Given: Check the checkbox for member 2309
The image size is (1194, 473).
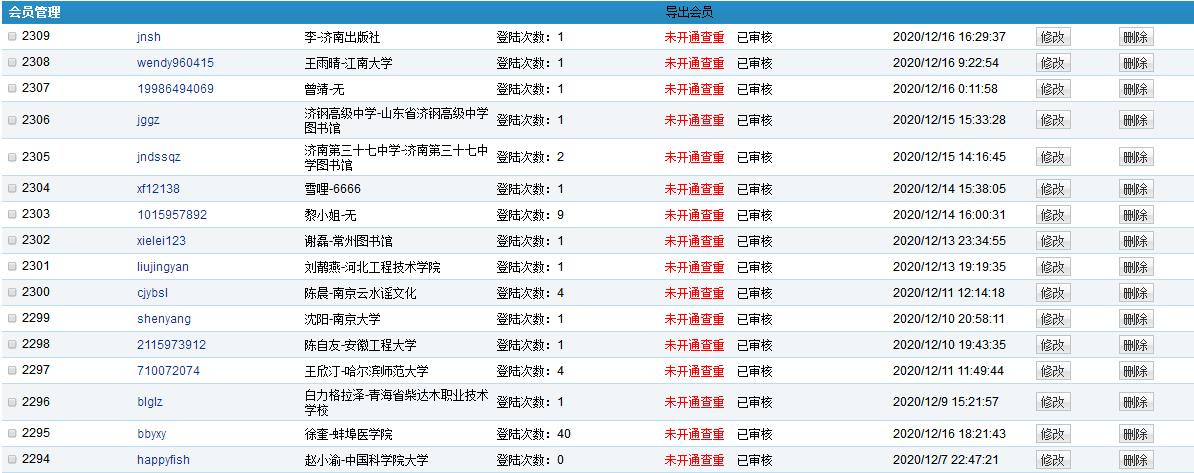Looking at the screenshot, I should (x=12, y=37).
